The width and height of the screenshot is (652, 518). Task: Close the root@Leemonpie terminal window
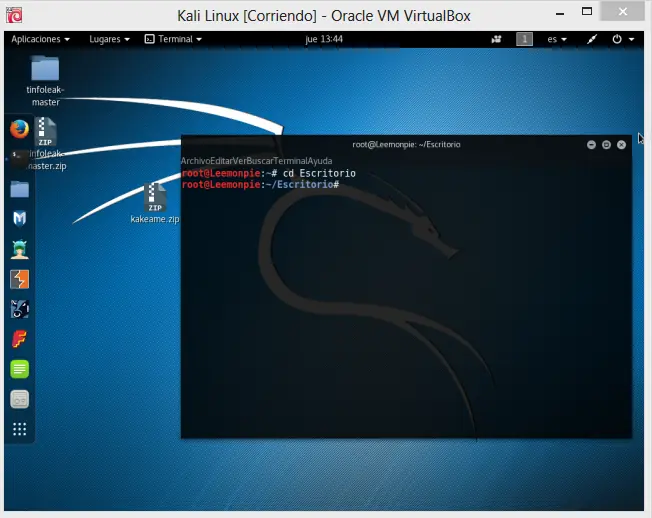[x=621, y=145]
